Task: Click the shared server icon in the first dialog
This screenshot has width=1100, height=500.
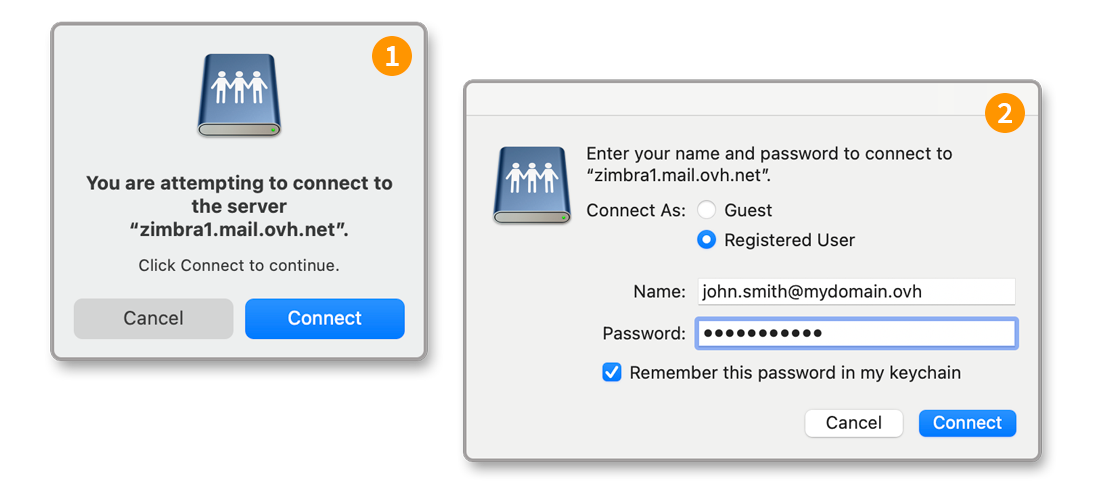Action: click(x=239, y=95)
